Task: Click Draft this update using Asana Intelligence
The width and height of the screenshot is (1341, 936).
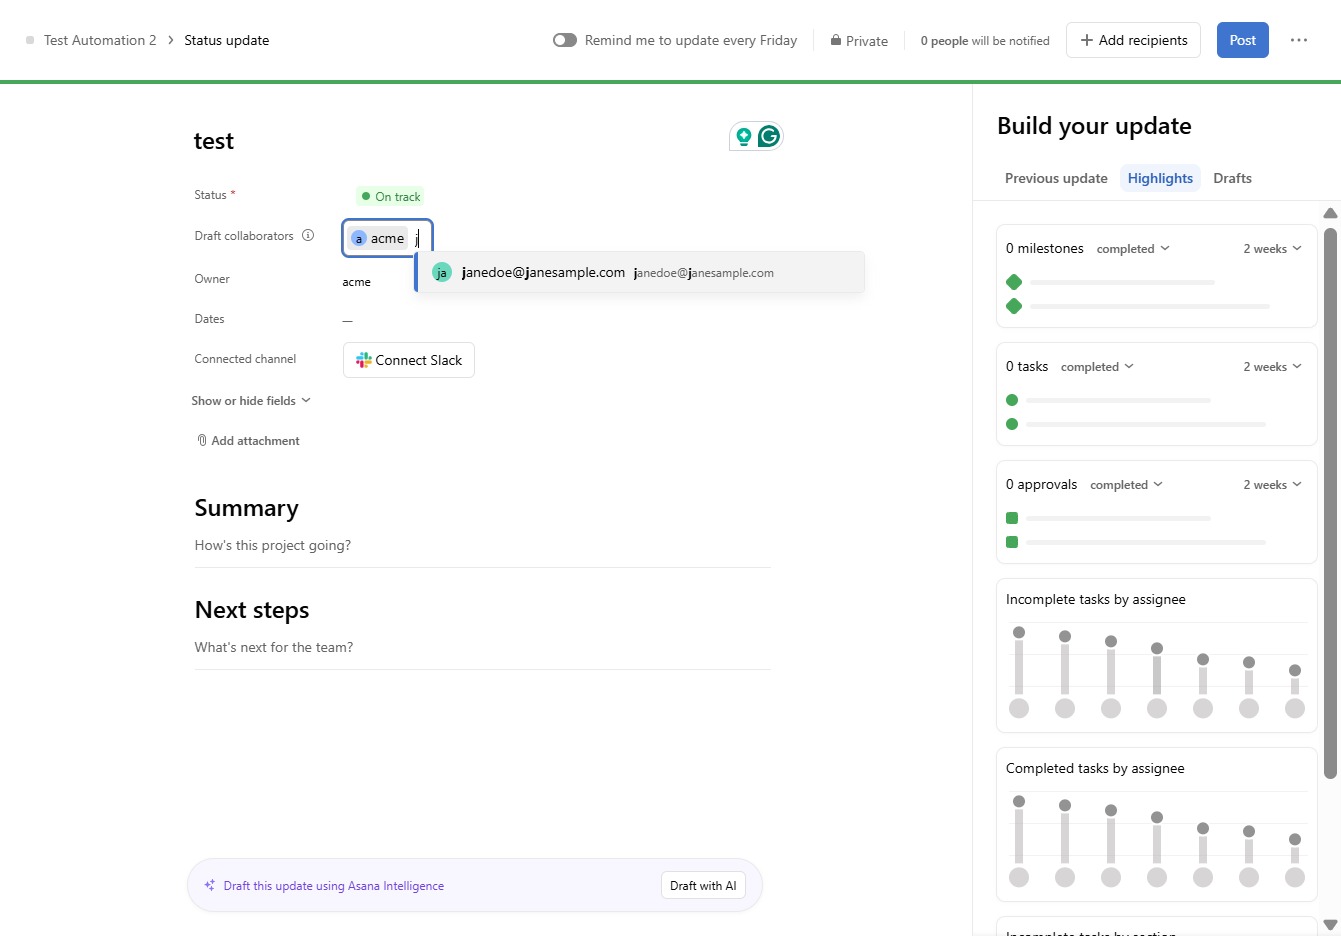Action: coord(334,885)
